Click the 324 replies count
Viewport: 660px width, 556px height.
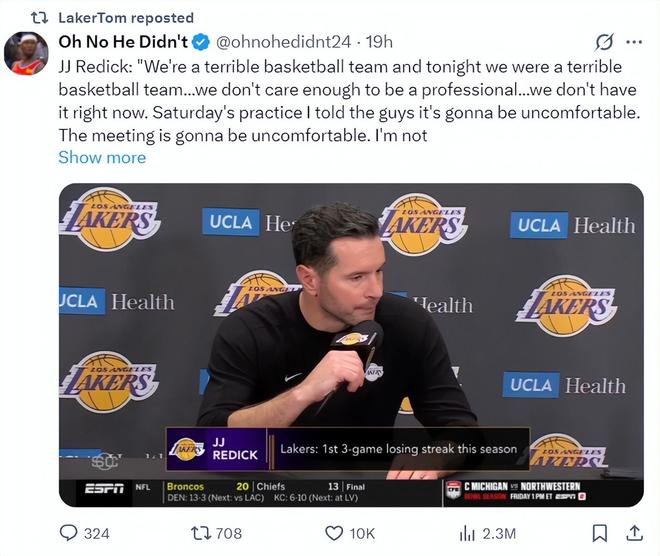[x=96, y=534]
